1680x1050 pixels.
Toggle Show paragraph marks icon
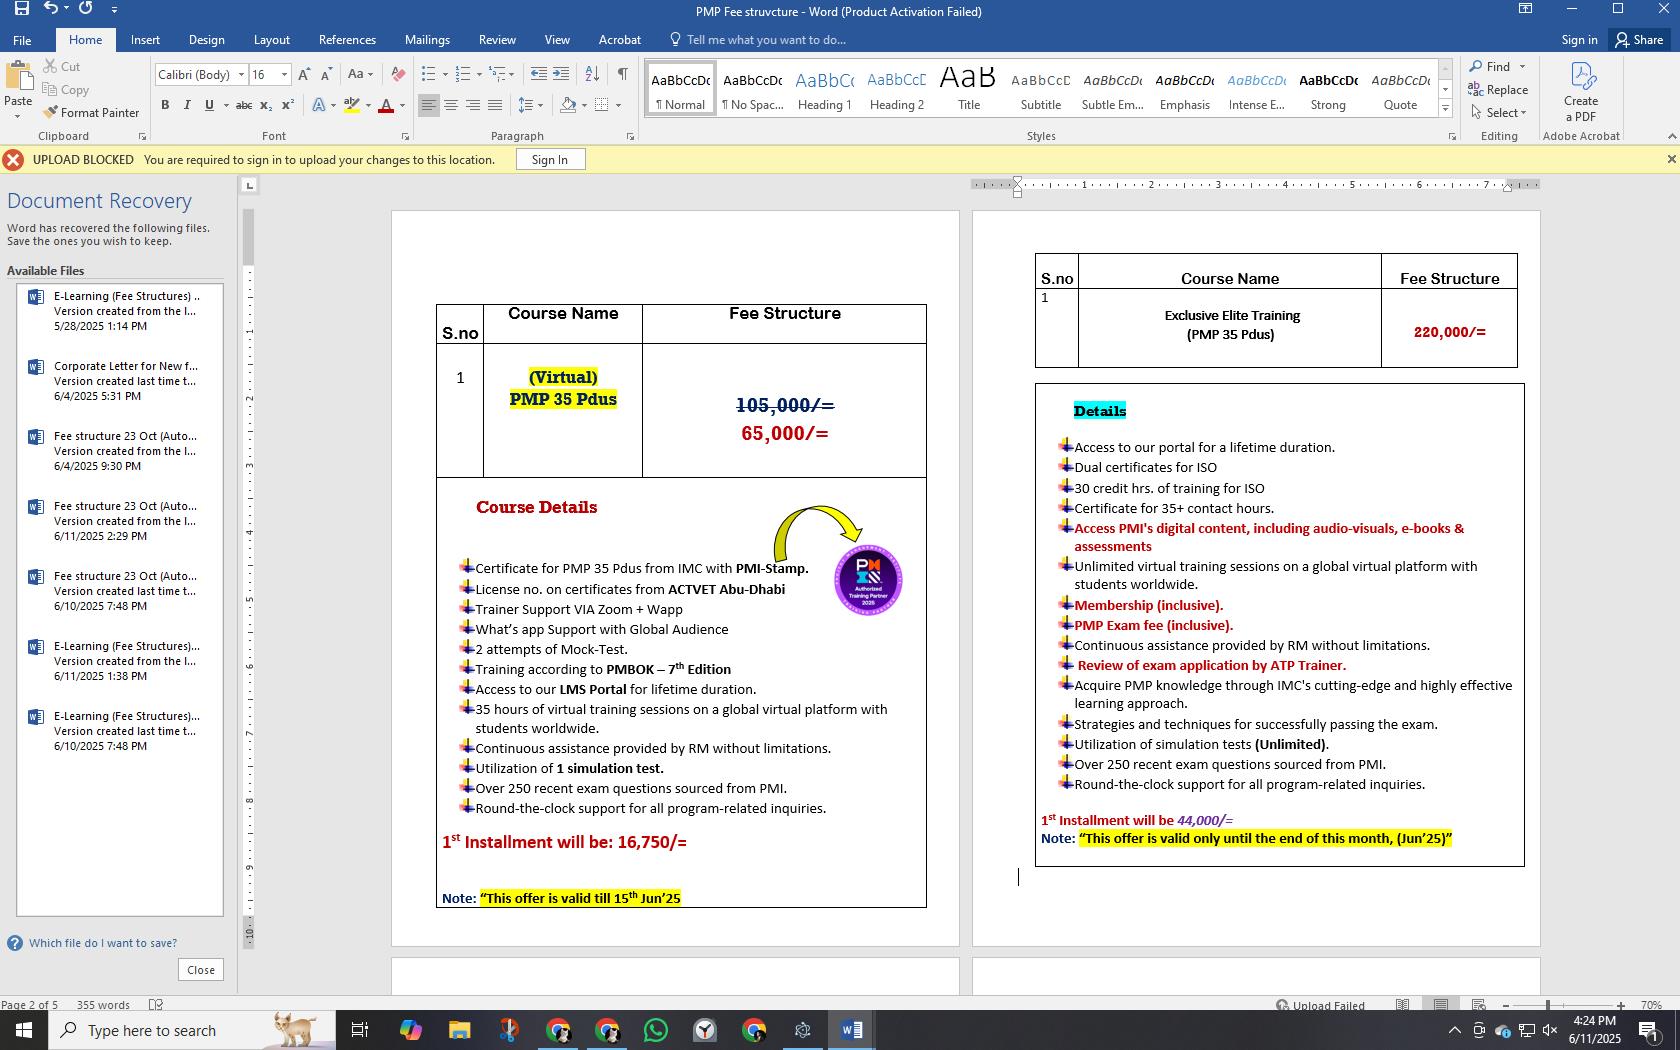click(622, 74)
